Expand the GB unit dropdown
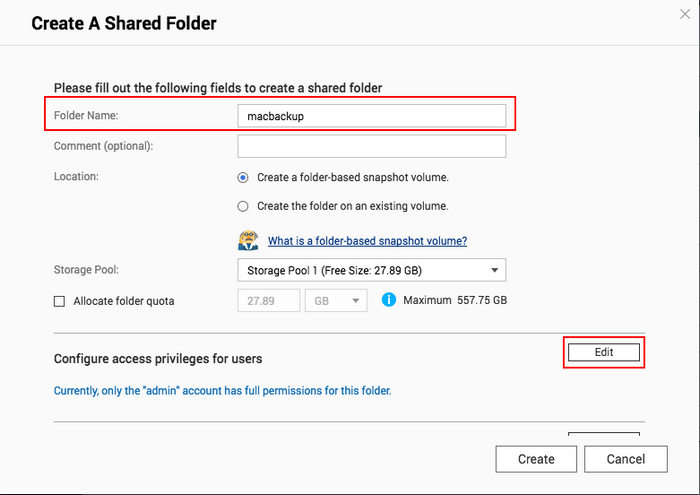The image size is (700, 495). click(x=336, y=301)
